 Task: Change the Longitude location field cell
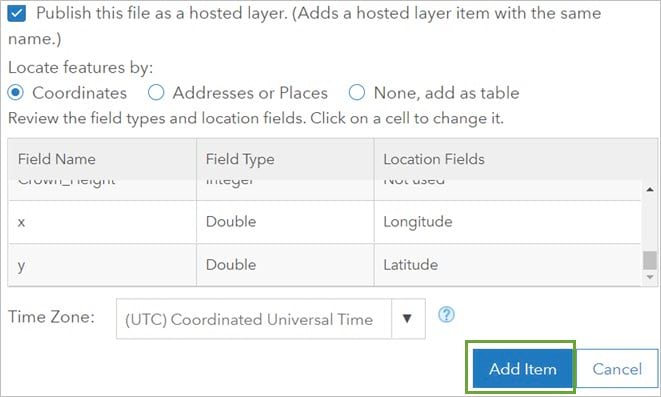tap(507, 222)
